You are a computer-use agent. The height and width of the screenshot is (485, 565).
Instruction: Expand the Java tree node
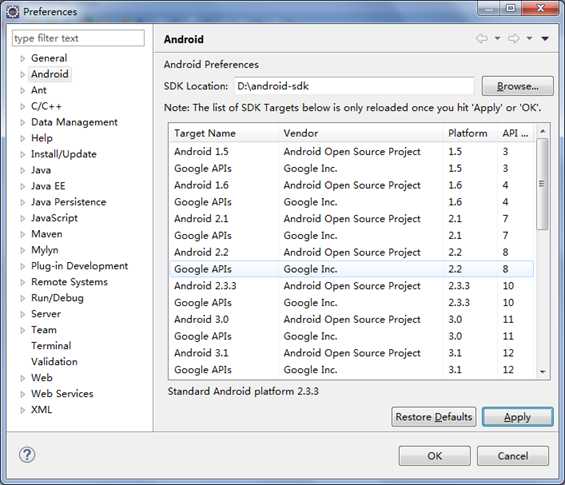[23, 170]
